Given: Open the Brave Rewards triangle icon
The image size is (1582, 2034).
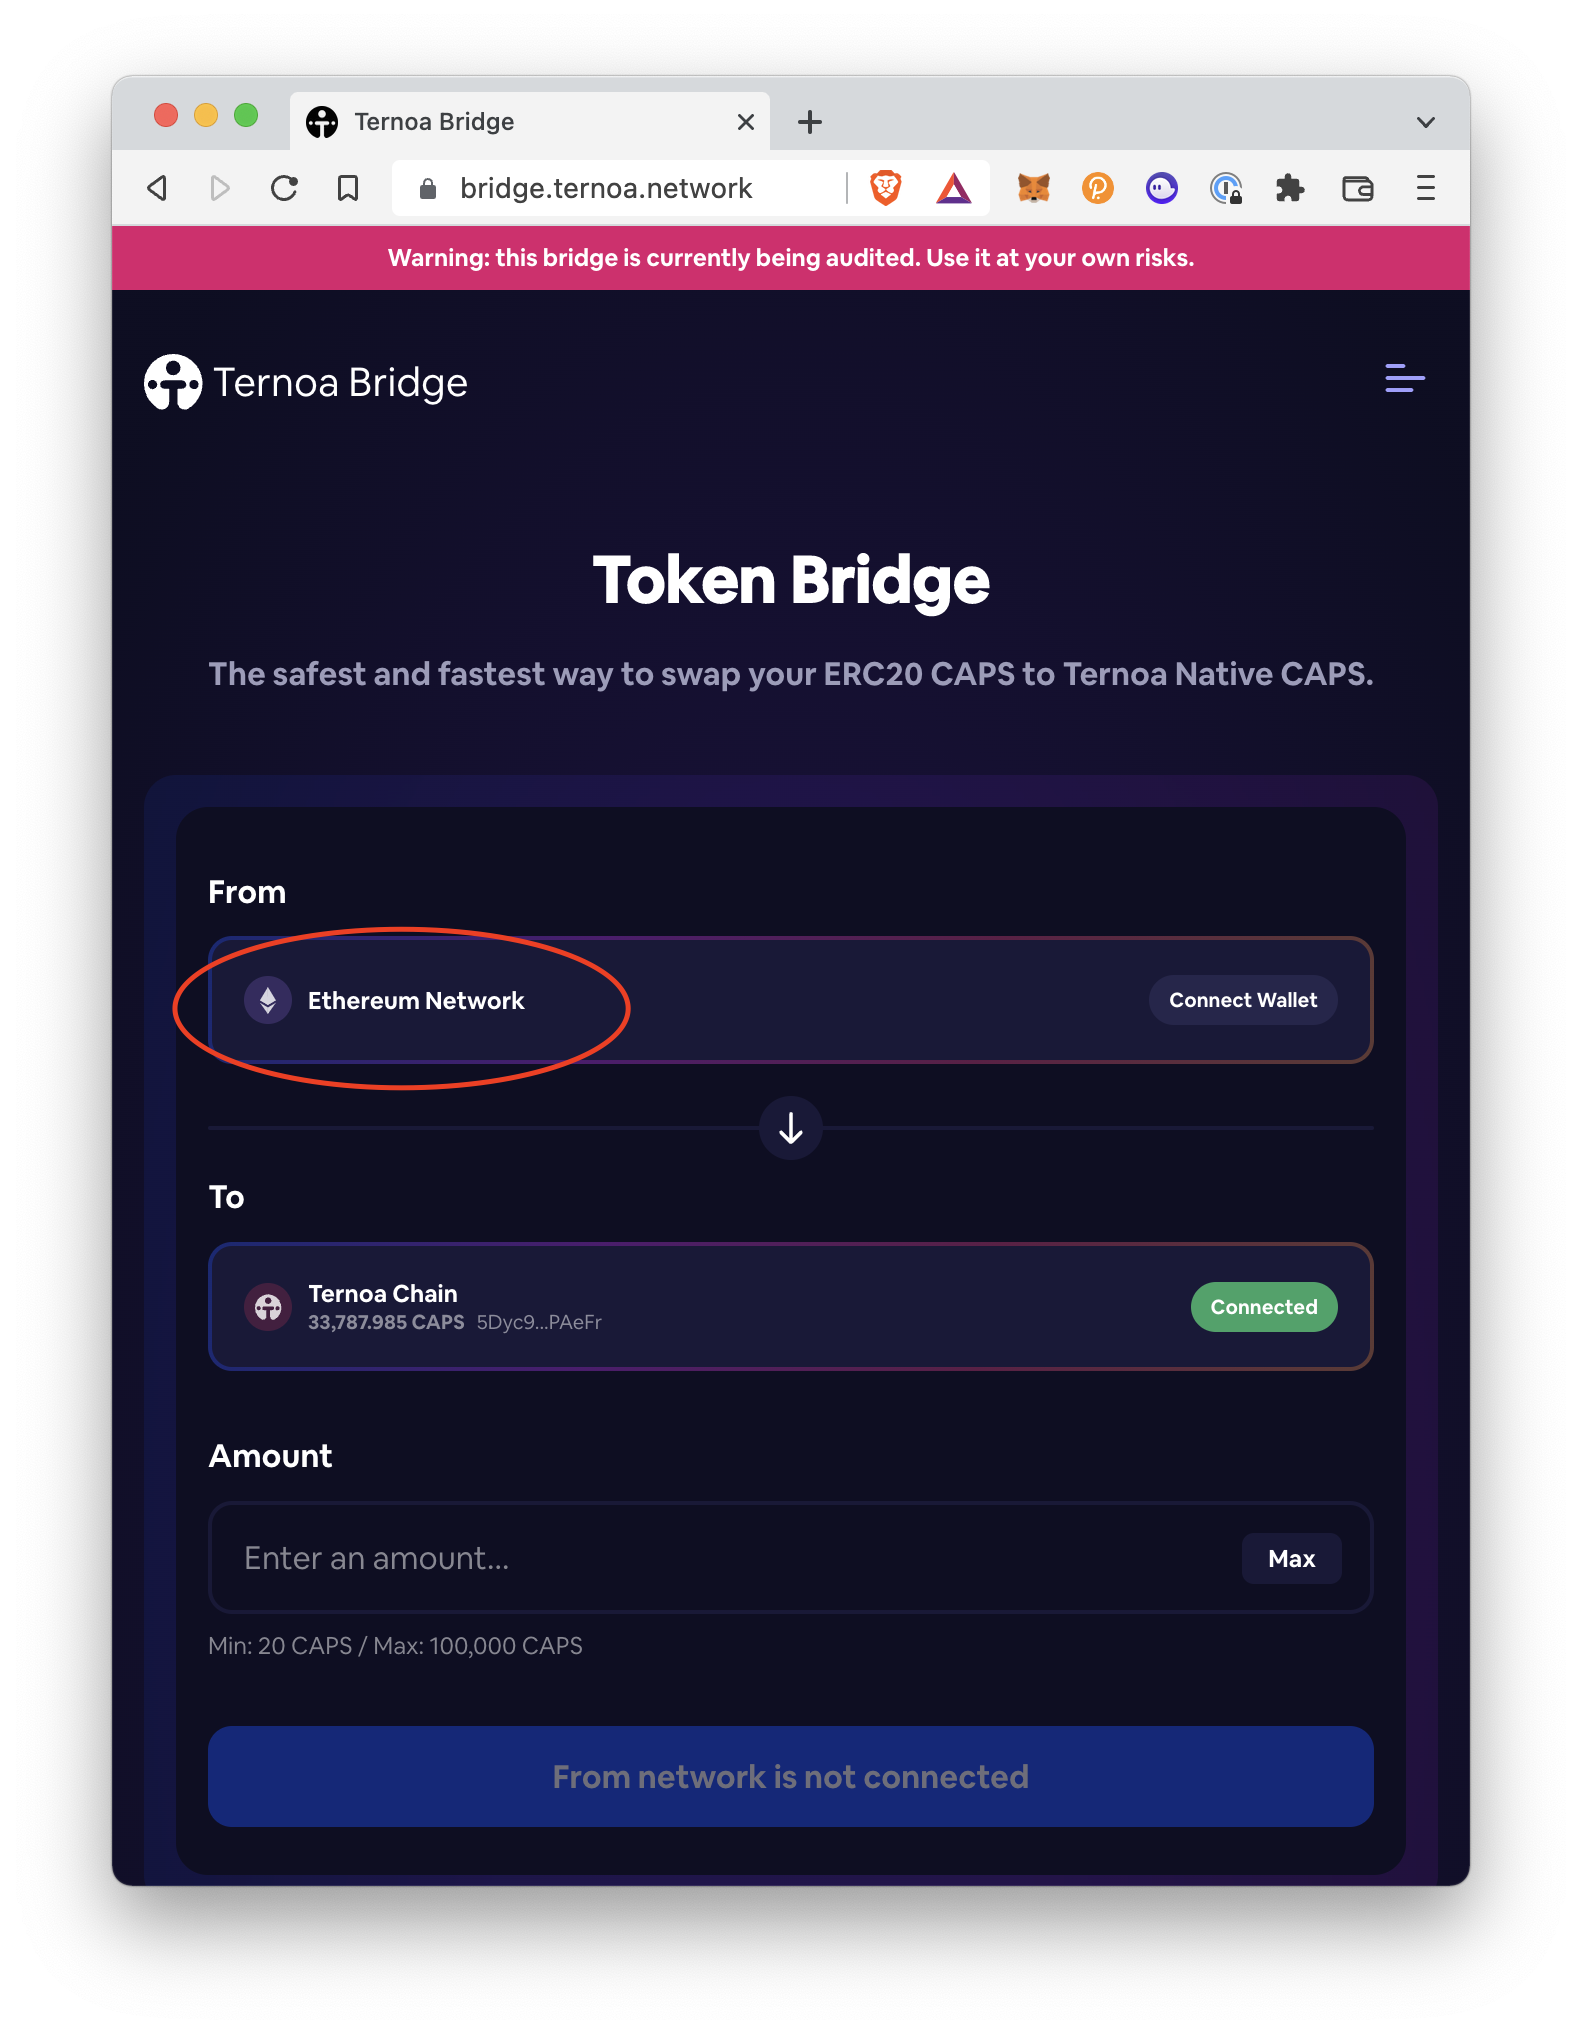Looking at the screenshot, I should point(953,188).
